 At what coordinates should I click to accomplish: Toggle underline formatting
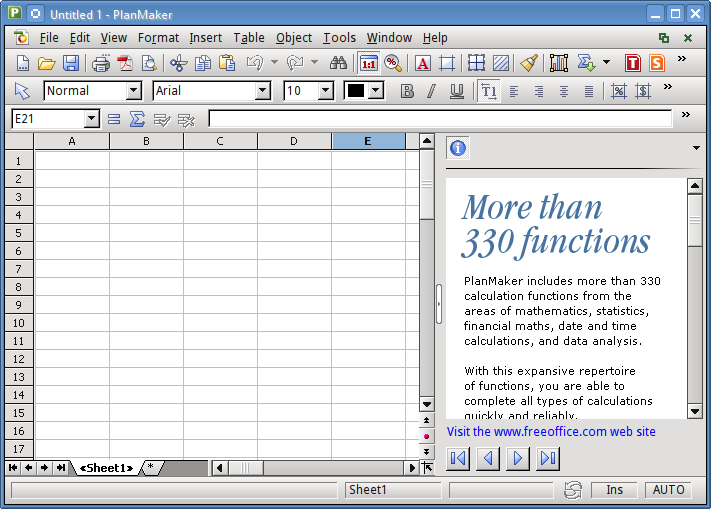point(457,91)
